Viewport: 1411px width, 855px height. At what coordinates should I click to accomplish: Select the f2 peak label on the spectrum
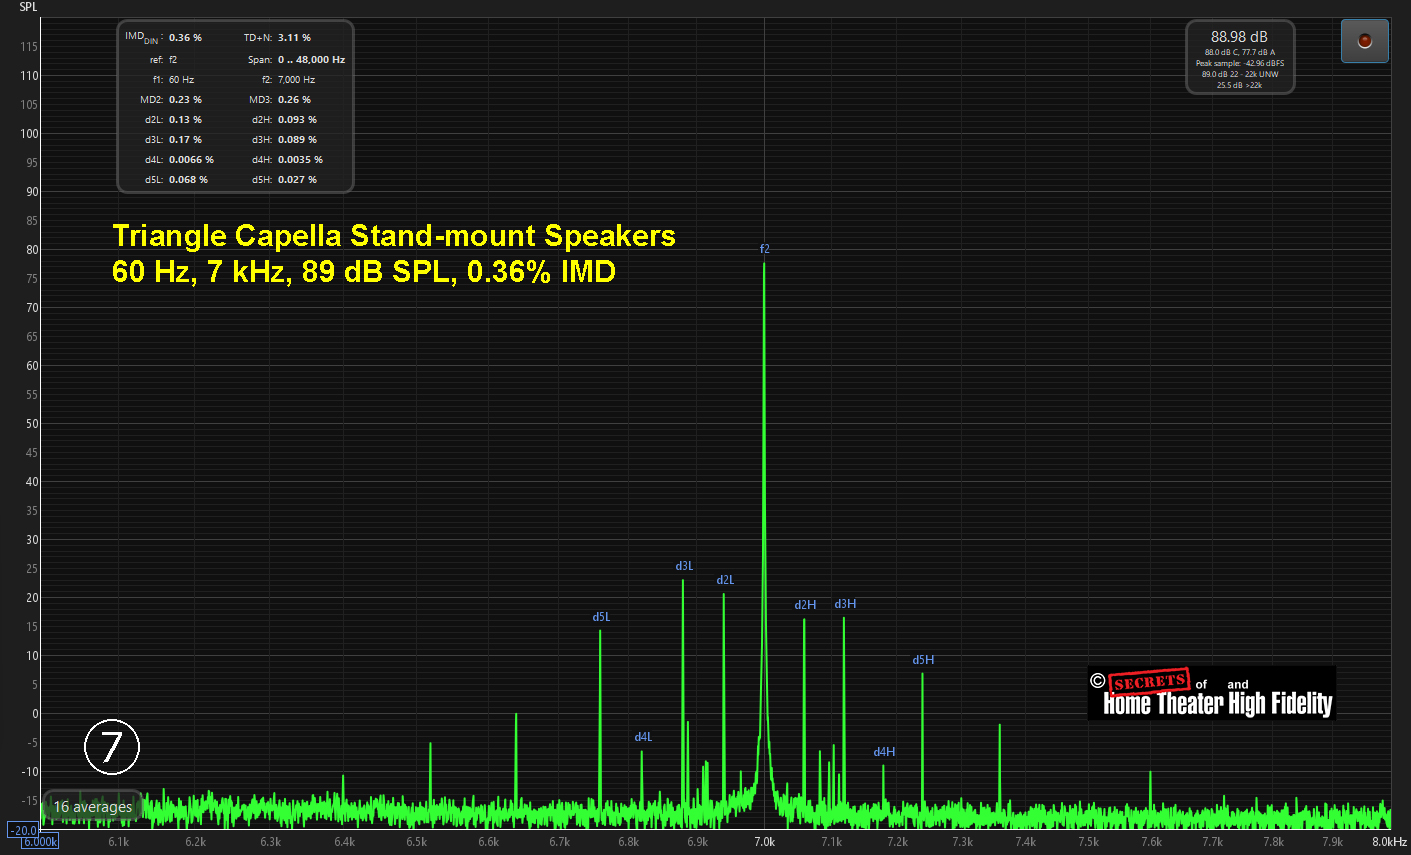click(x=765, y=249)
